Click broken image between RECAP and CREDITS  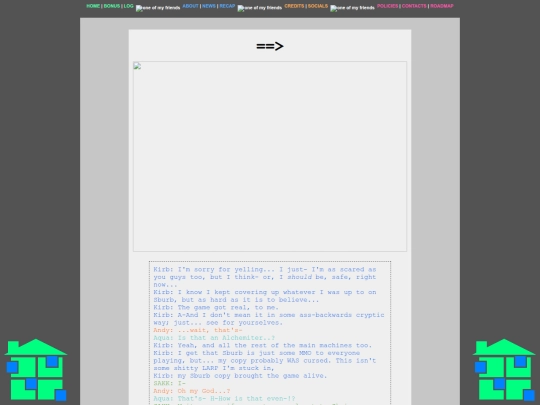point(260,8)
